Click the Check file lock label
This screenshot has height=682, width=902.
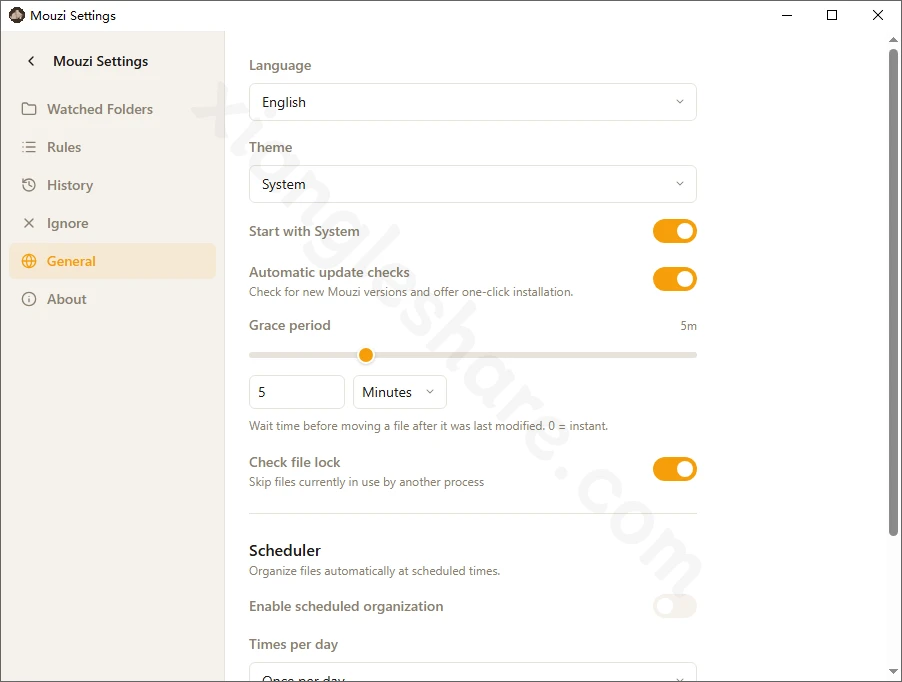point(295,462)
